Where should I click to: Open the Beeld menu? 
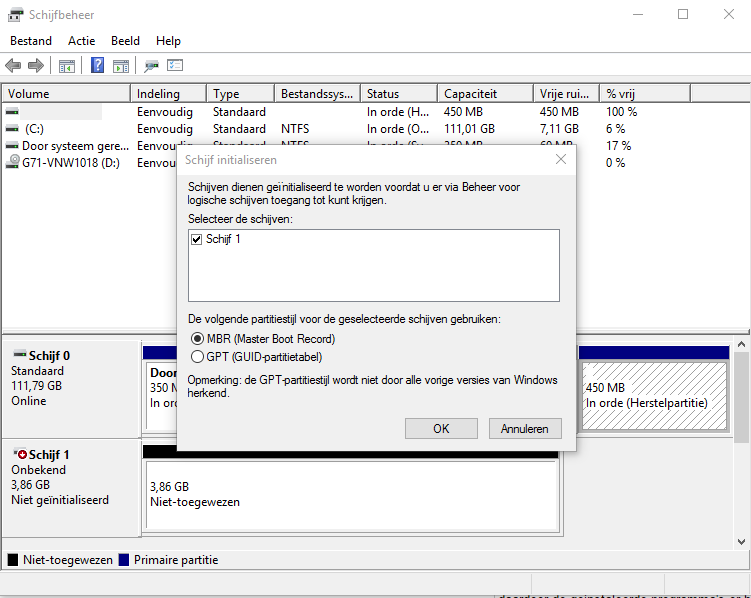pyautogui.click(x=125, y=41)
